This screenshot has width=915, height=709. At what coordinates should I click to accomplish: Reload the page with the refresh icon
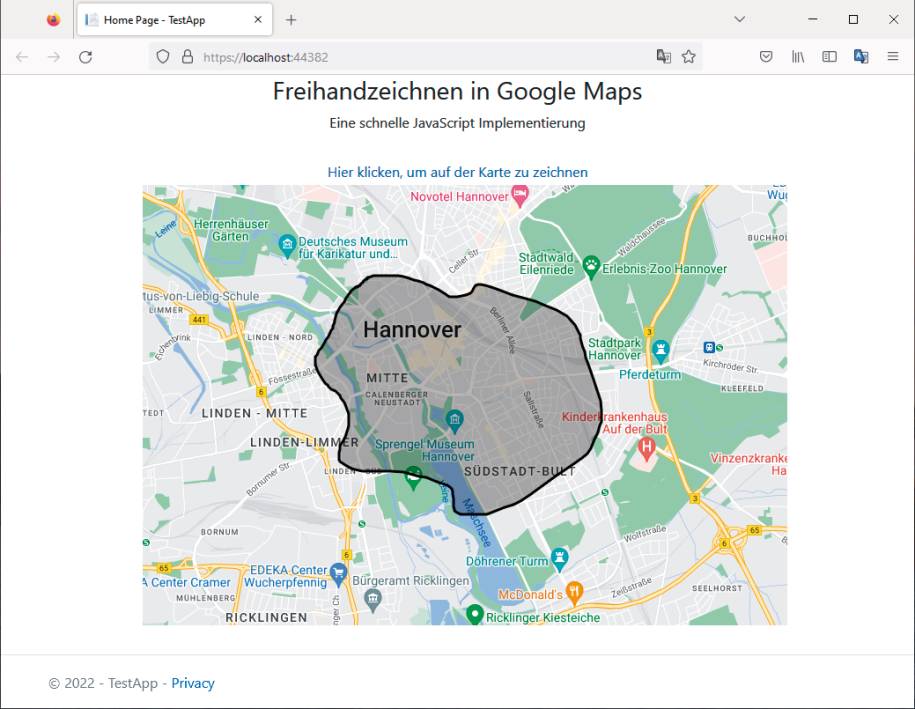pos(86,57)
